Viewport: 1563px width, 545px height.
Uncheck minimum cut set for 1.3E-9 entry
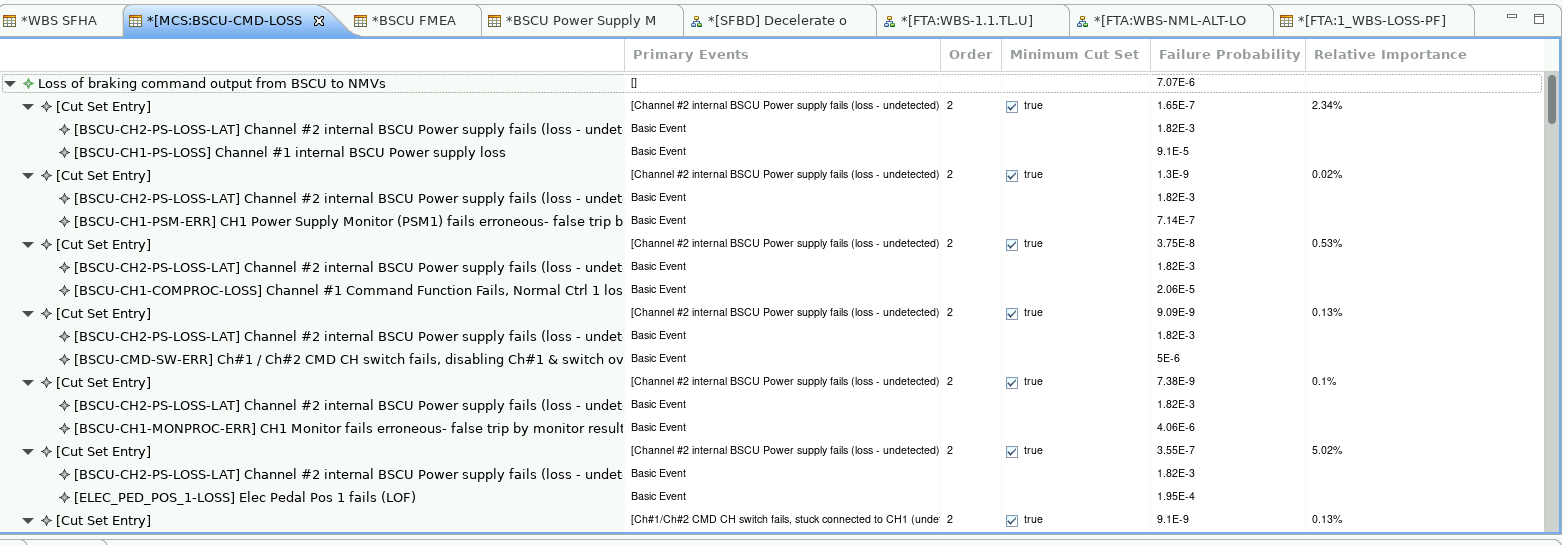coord(1012,175)
